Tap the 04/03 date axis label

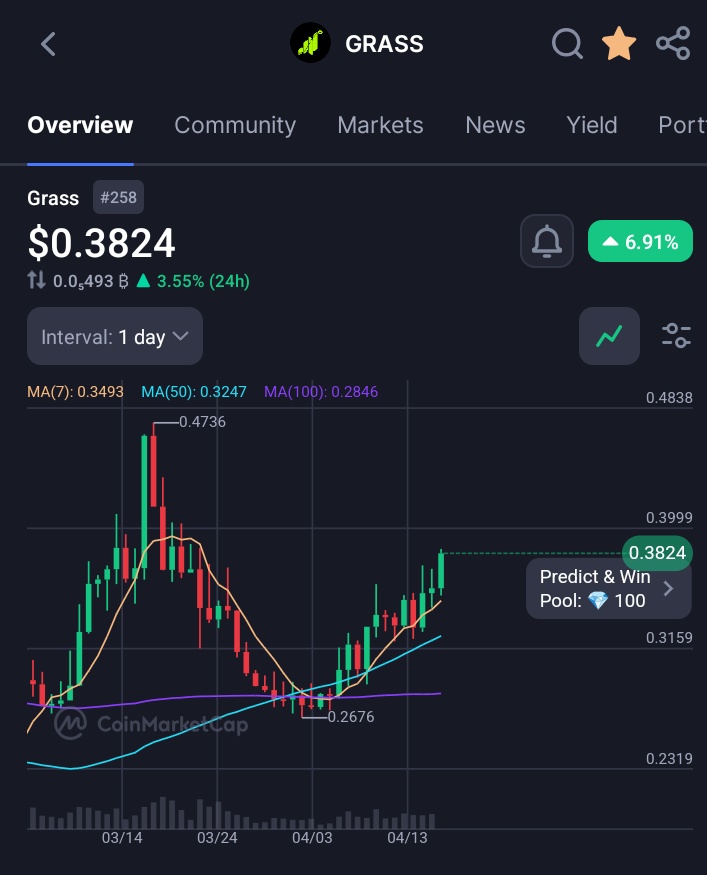[x=312, y=838]
